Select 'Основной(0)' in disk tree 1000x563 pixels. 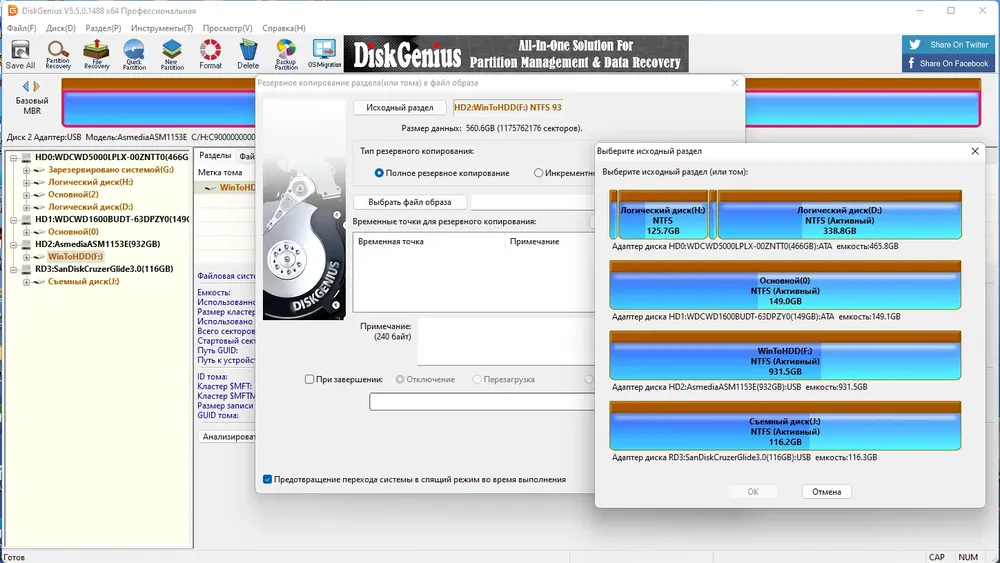pyautogui.click(x=73, y=232)
